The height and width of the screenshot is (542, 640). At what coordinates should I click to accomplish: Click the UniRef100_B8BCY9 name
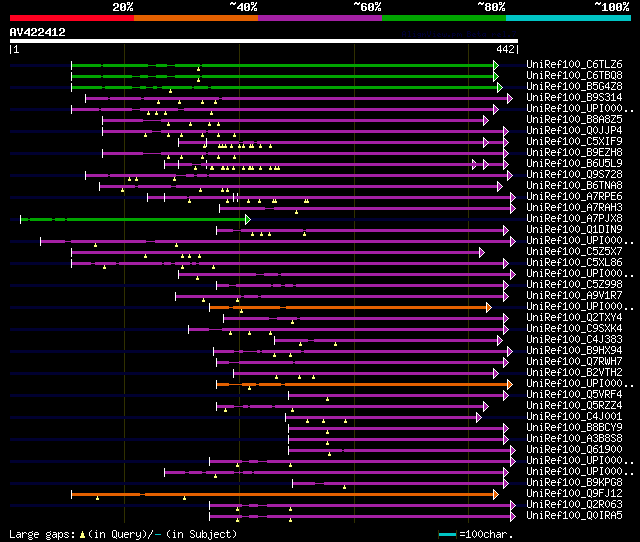pyautogui.click(x=574, y=428)
